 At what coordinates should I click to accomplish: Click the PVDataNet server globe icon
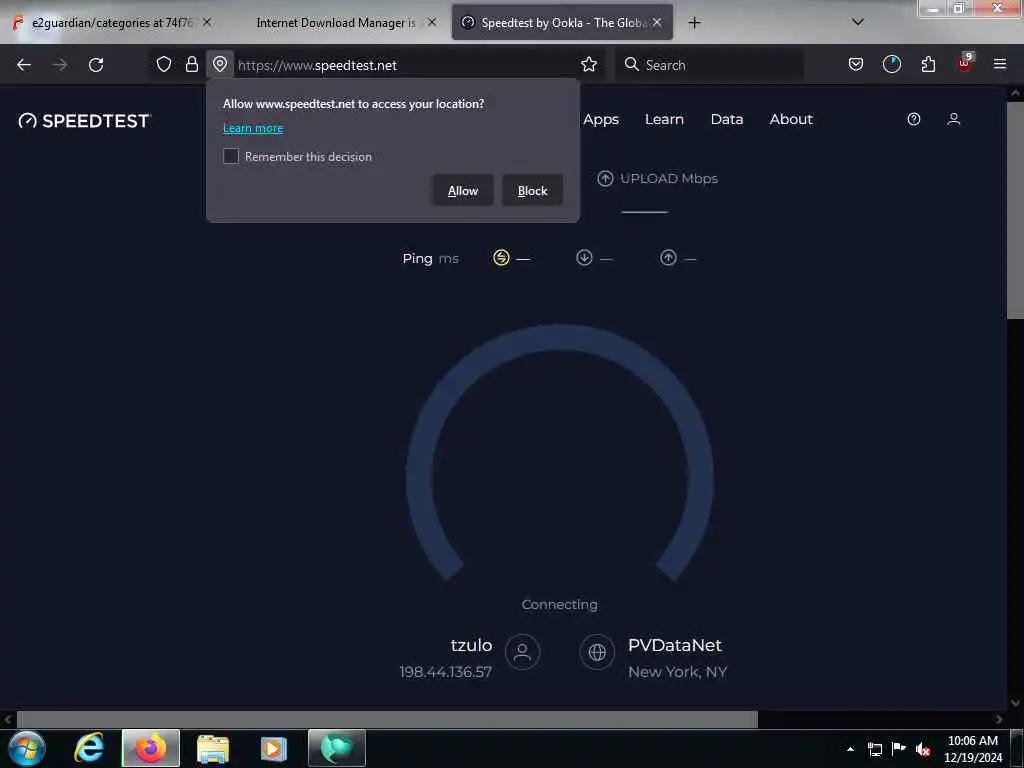[597, 652]
